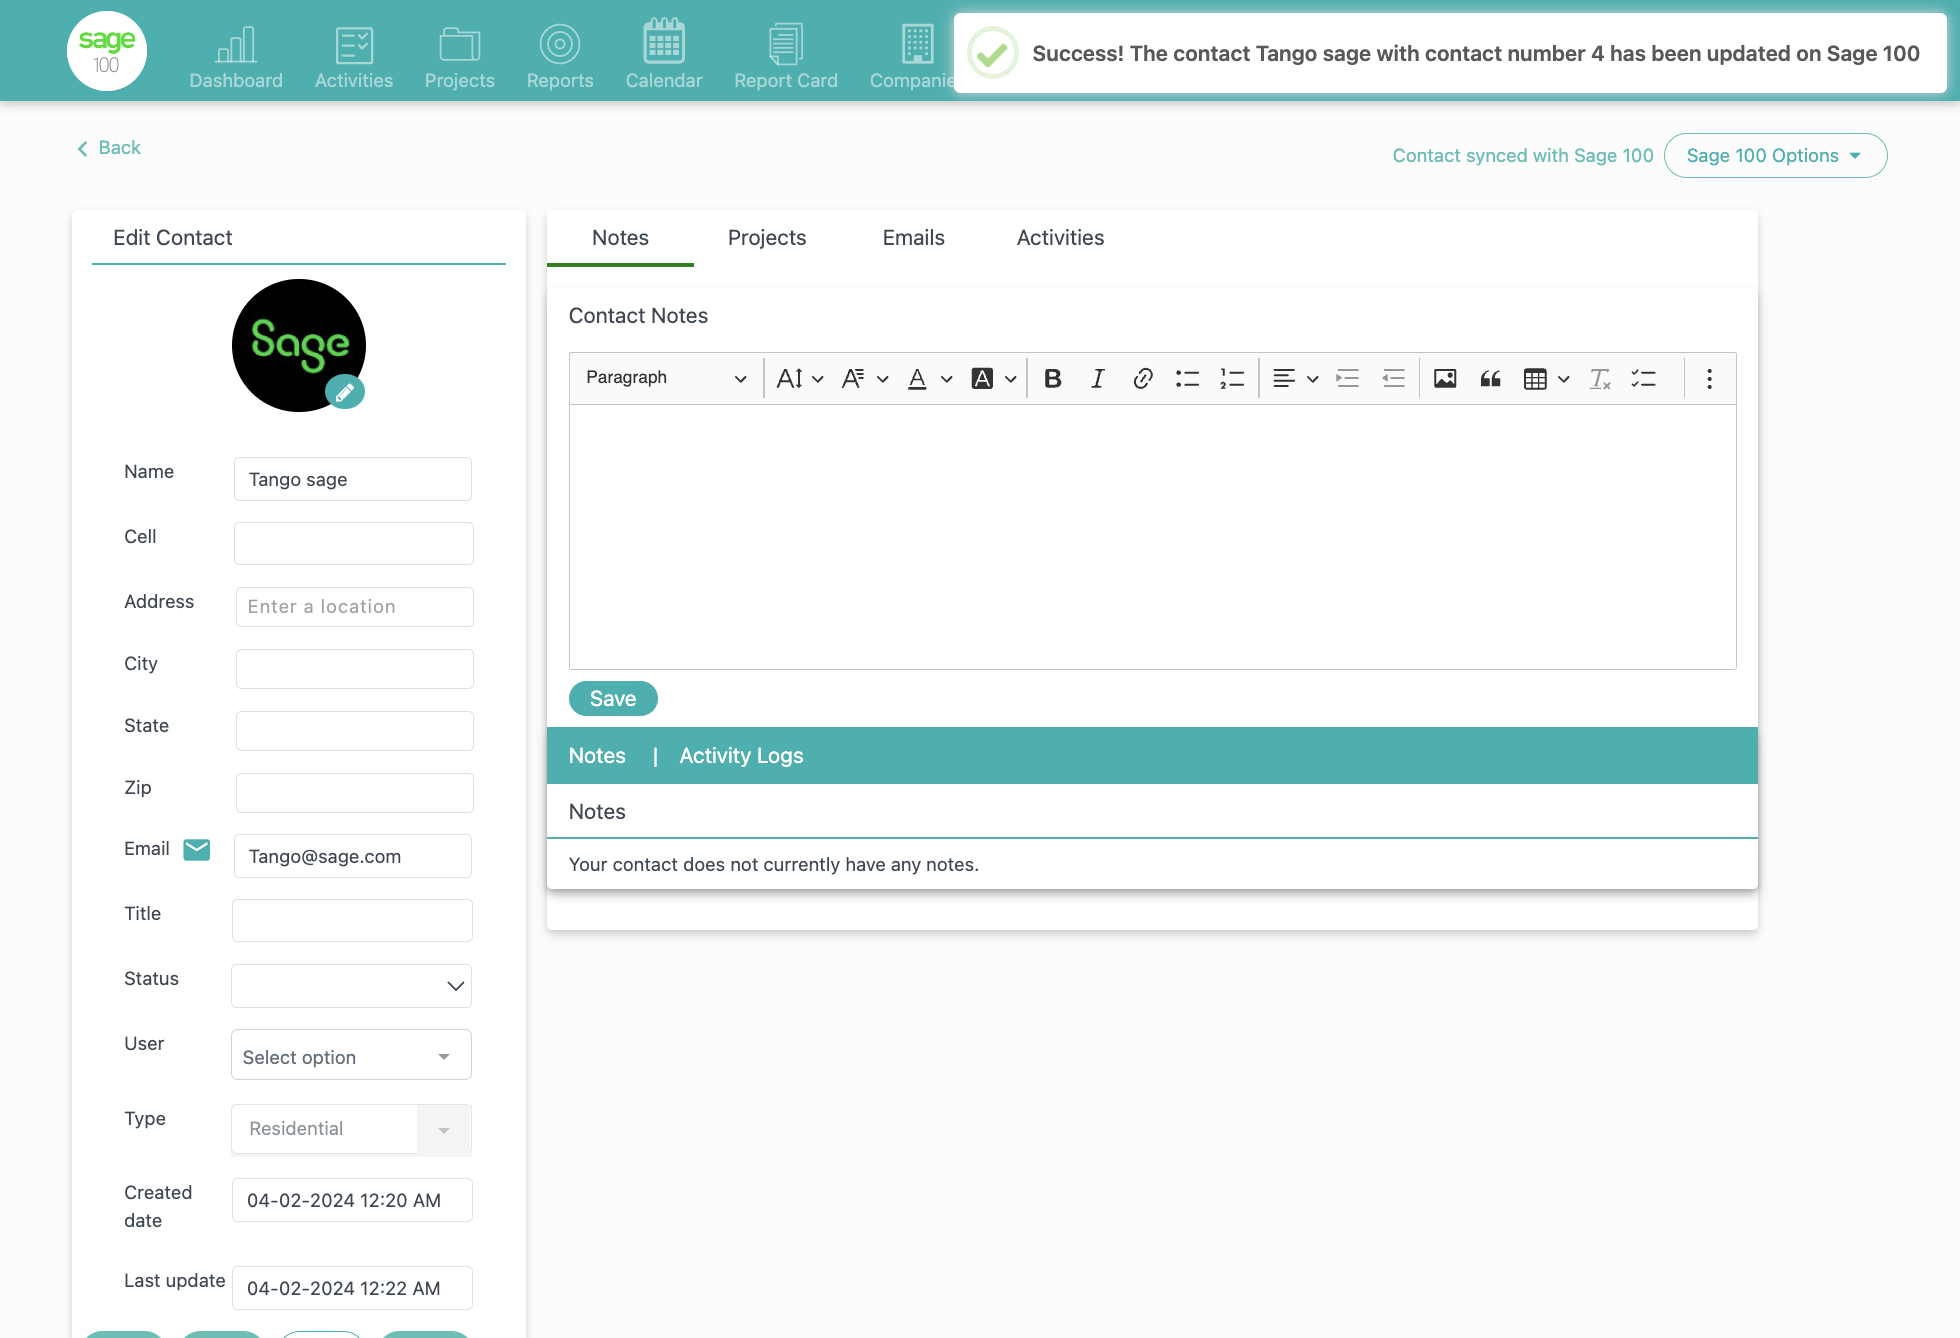Viewport: 1960px width, 1338px height.
Task: Open Report Card in top navigation
Action: click(x=786, y=55)
